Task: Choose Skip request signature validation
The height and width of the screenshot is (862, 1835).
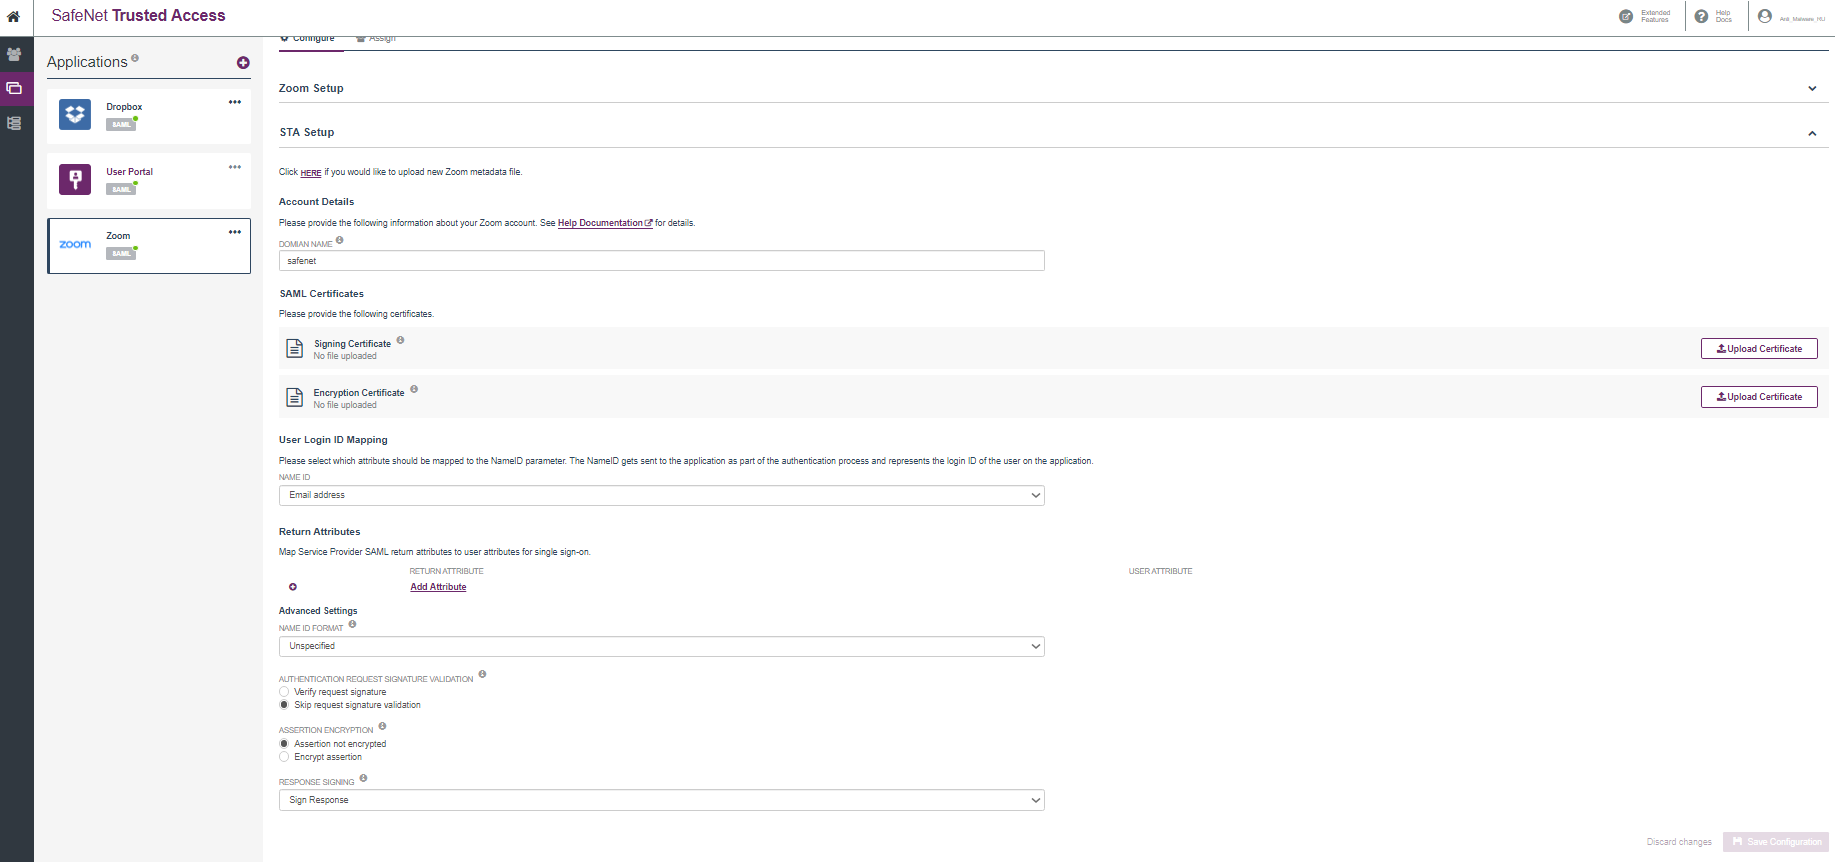Action: 284,705
